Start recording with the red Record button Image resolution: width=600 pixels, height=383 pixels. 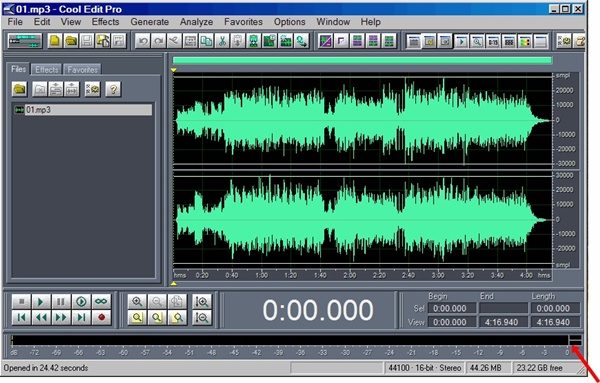pyautogui.click(x=101, y=318)
